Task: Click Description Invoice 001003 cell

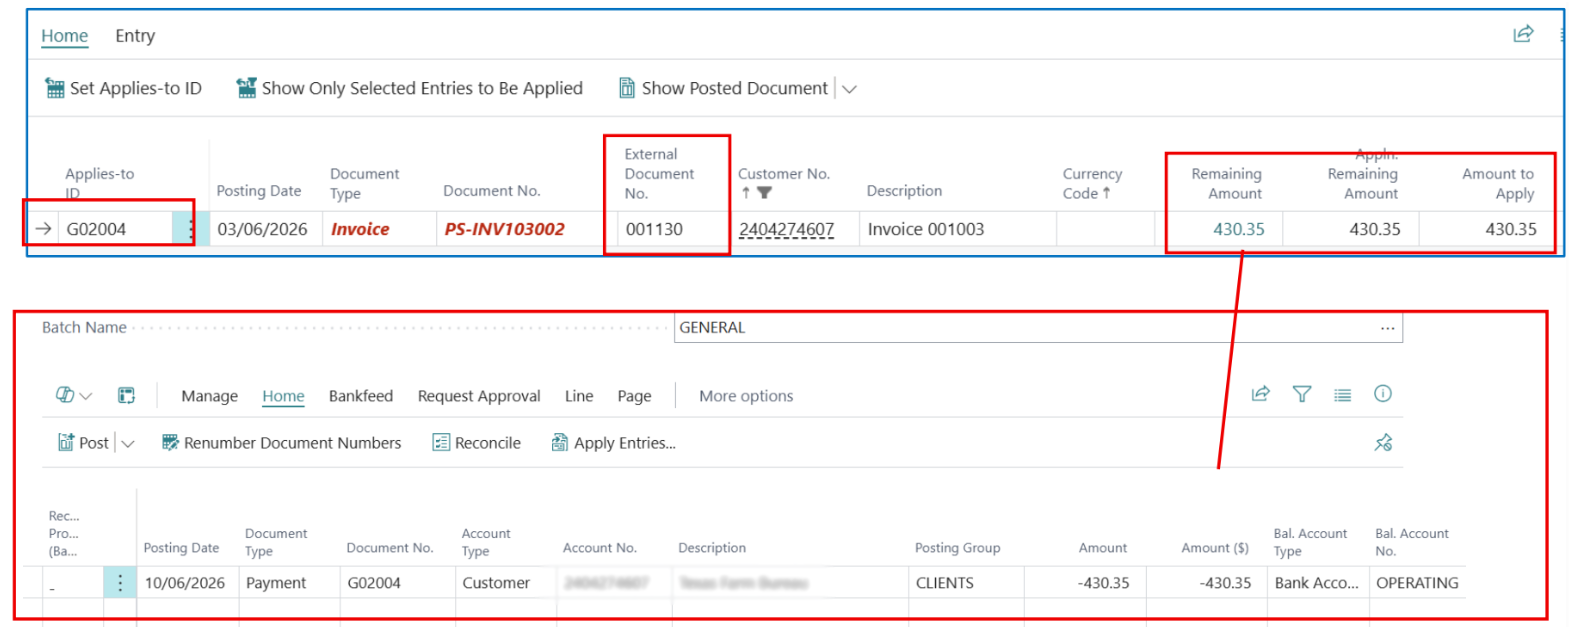Action: pos(956,229)
